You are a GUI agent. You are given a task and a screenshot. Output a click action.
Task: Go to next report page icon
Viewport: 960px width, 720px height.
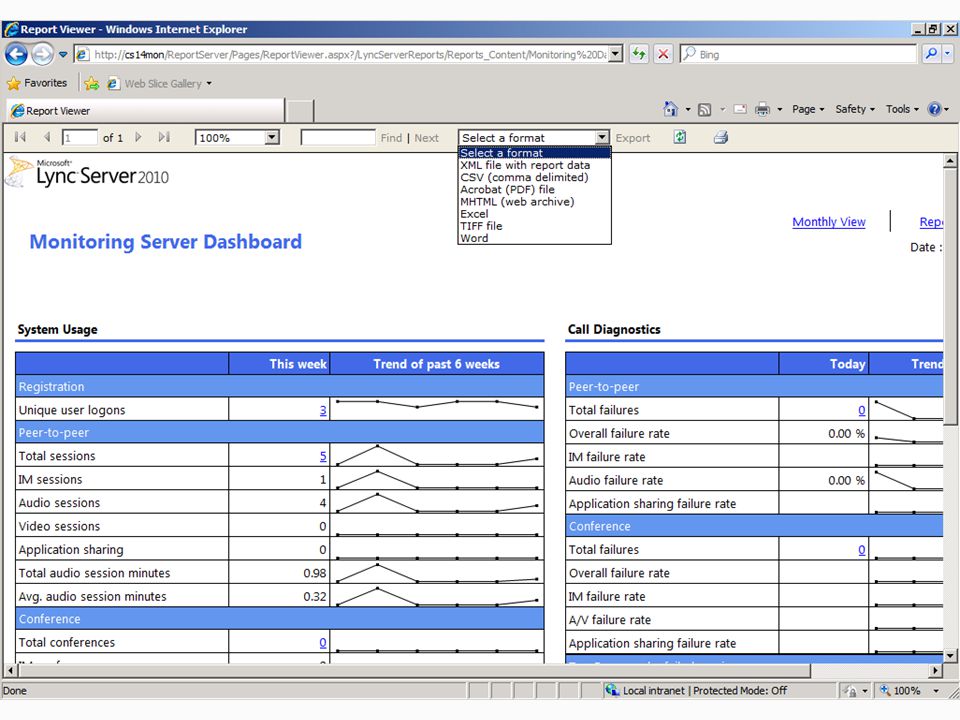coord(138,137)
